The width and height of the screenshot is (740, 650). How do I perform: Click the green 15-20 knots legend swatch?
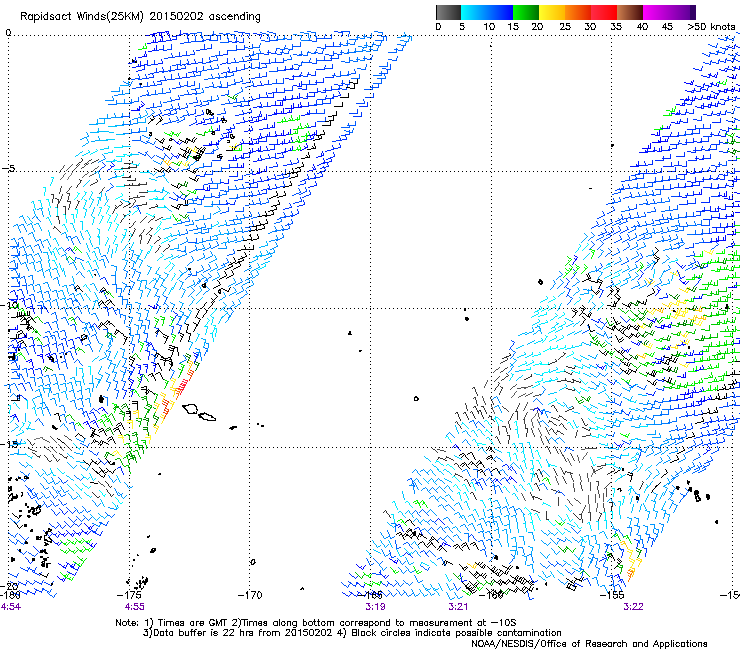click(x=526, y=12)
